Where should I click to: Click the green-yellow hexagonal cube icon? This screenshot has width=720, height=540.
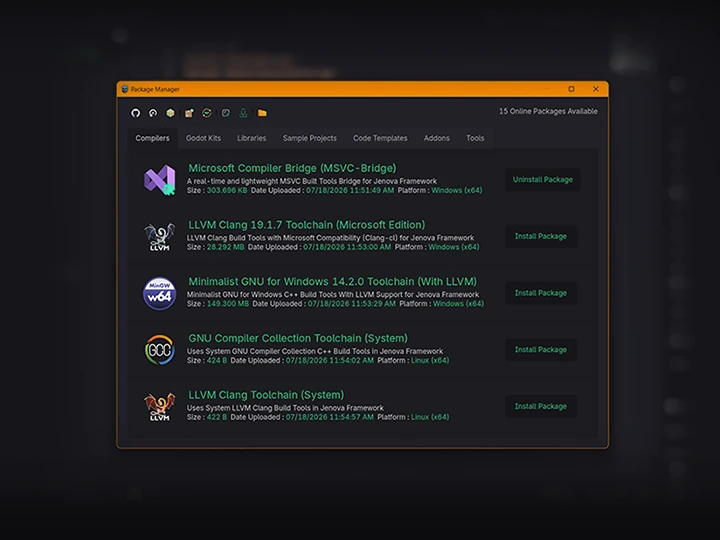[x=170, y=113]
